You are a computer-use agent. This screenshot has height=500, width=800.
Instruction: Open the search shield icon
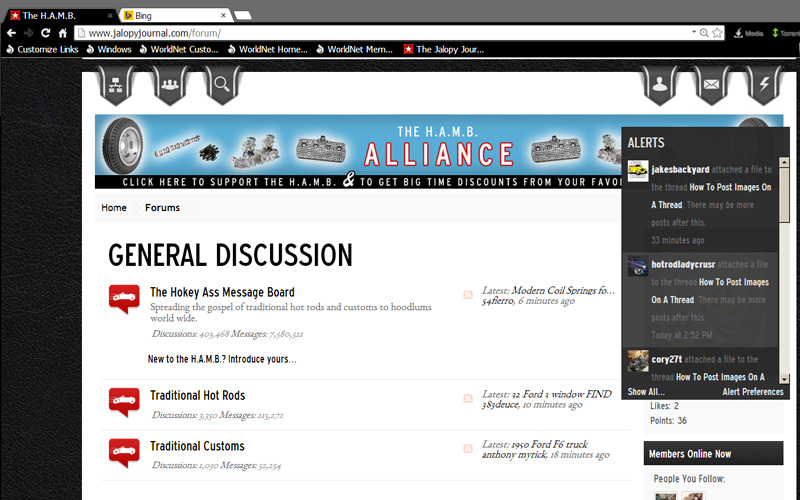coord(222,85)
